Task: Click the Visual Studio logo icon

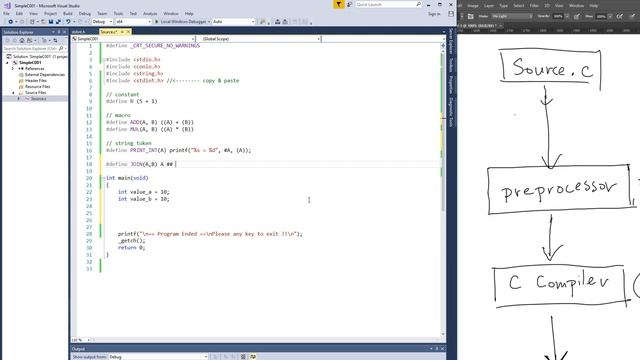Action: (7, 6)
